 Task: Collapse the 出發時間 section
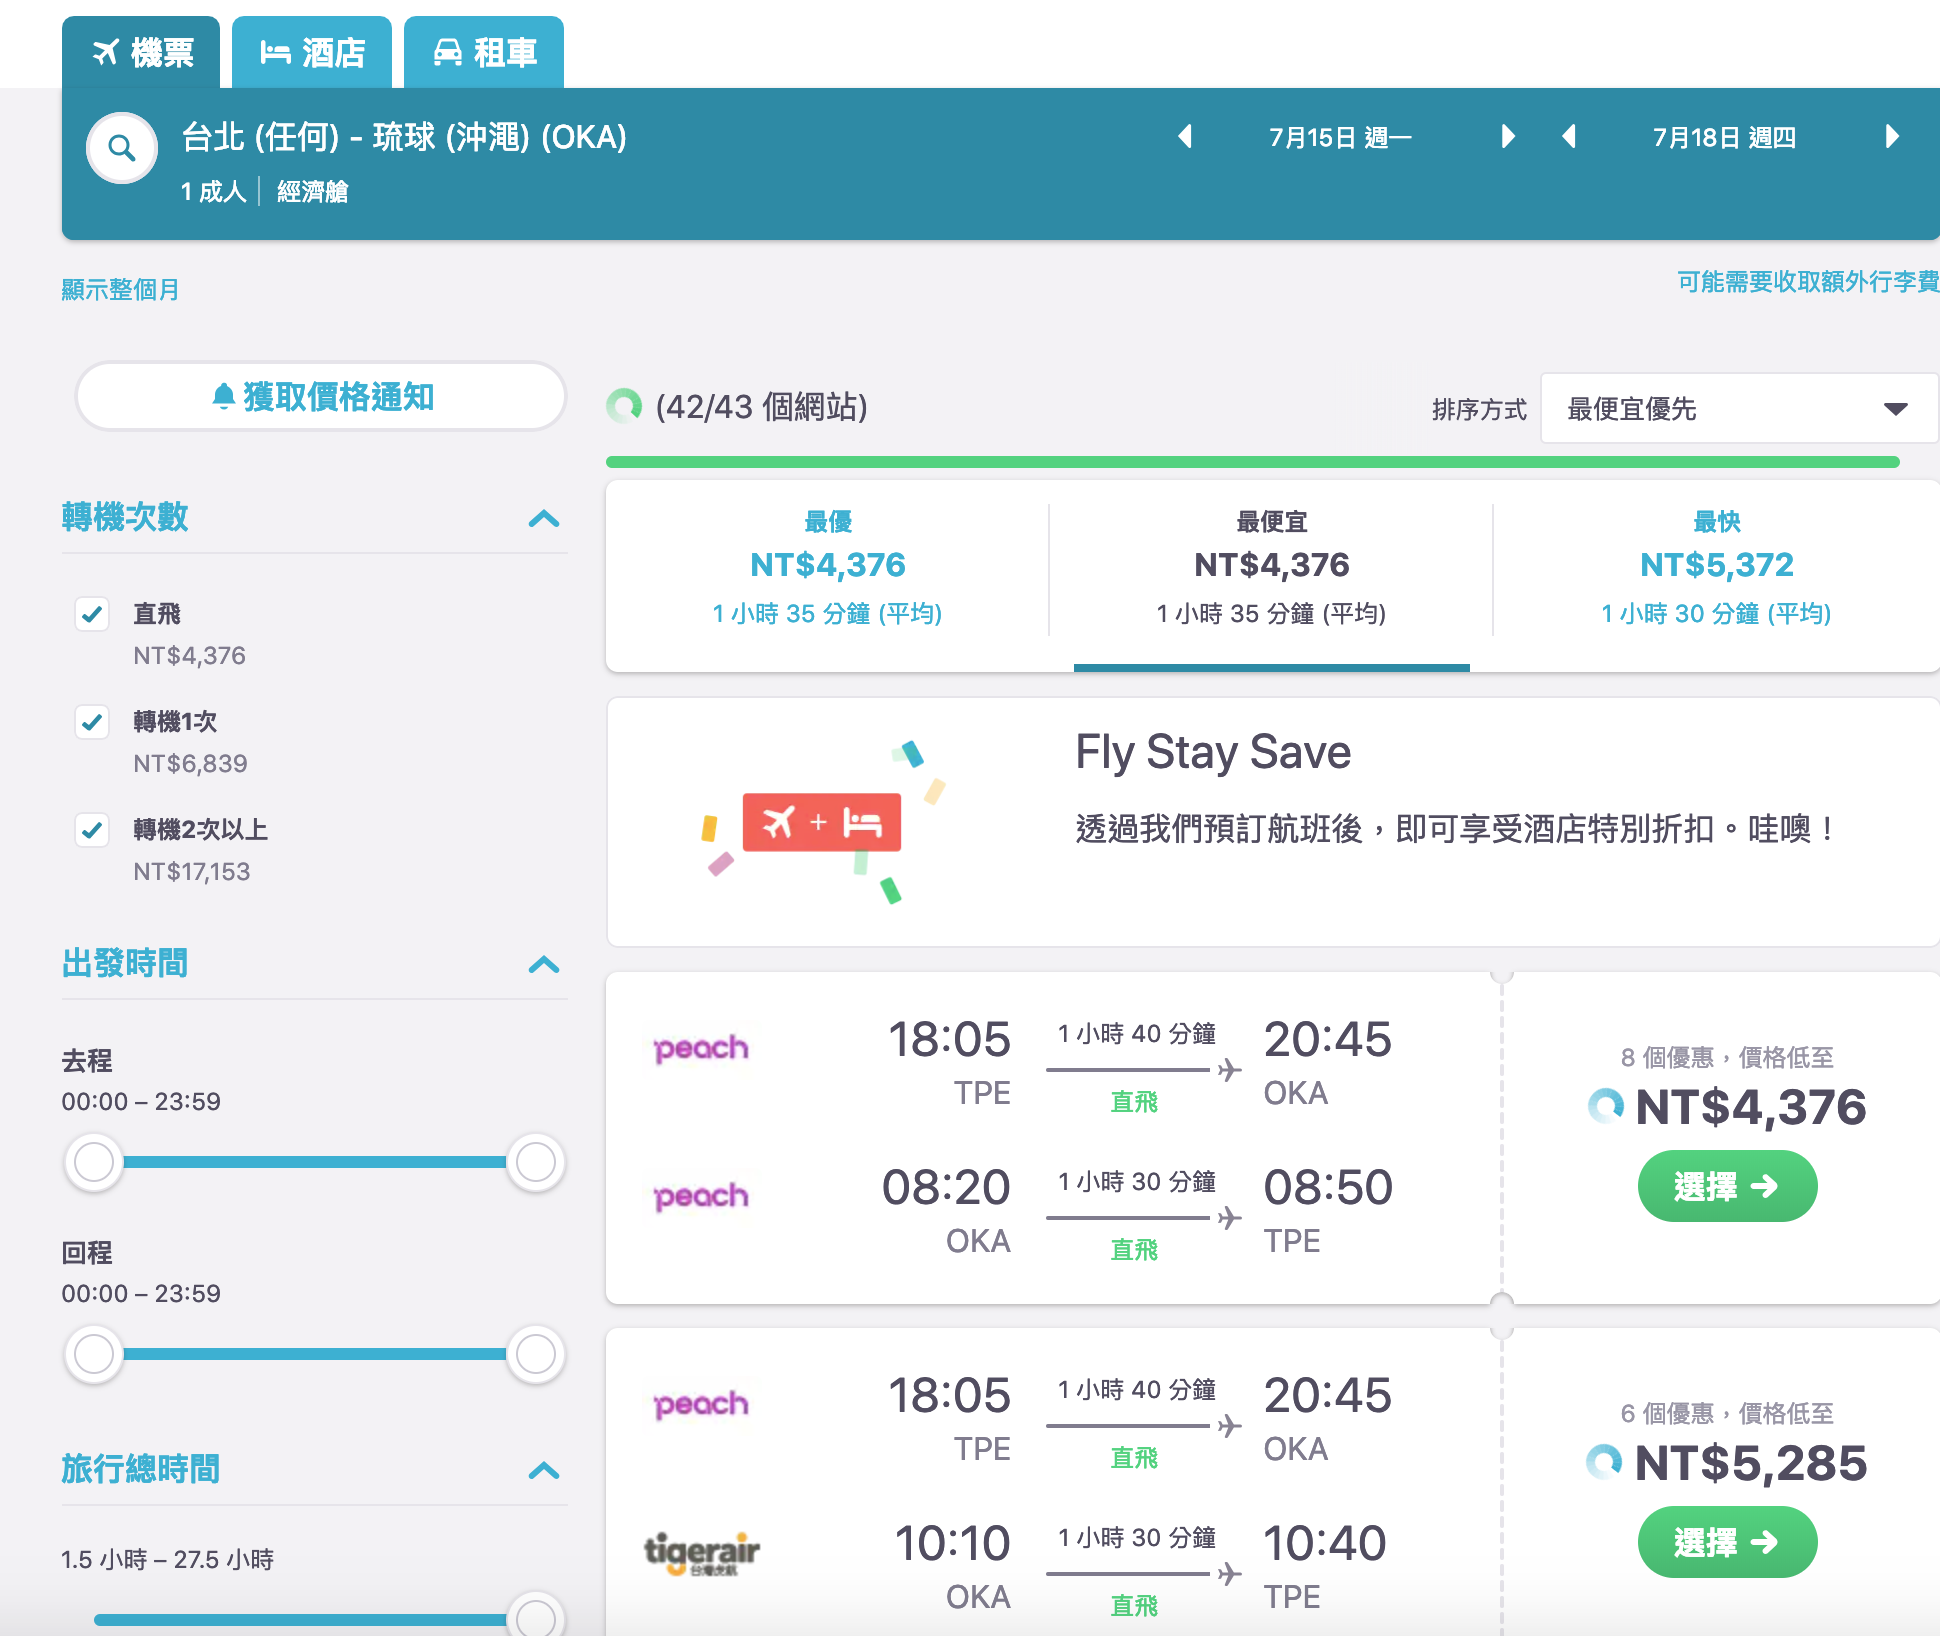pyautogui.click(x=544, y=964)
